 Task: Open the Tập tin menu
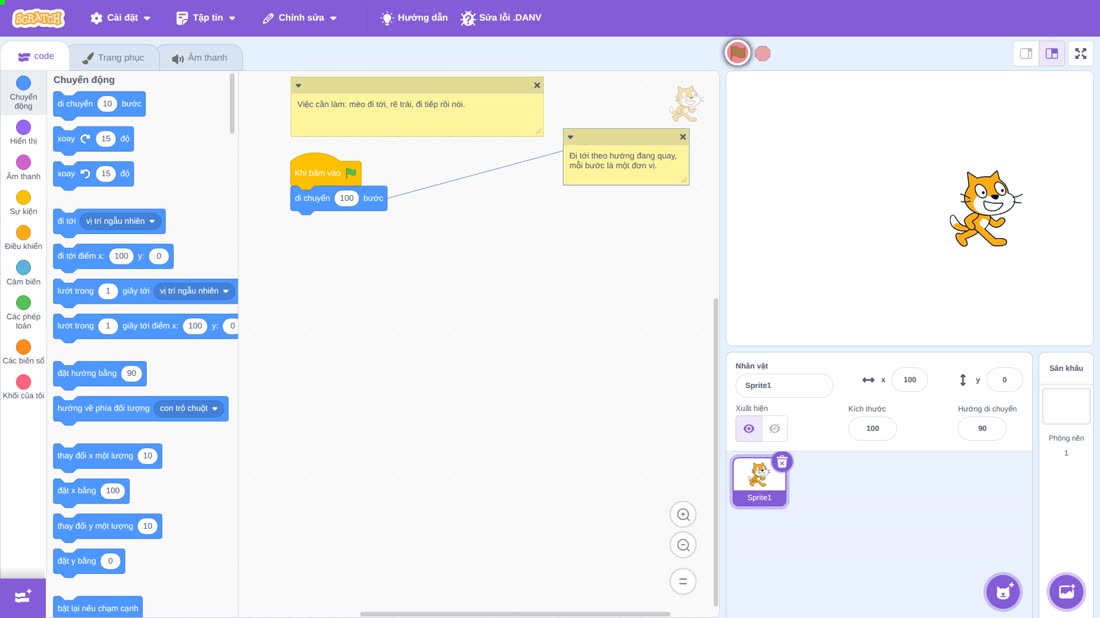tap(206, 18)
